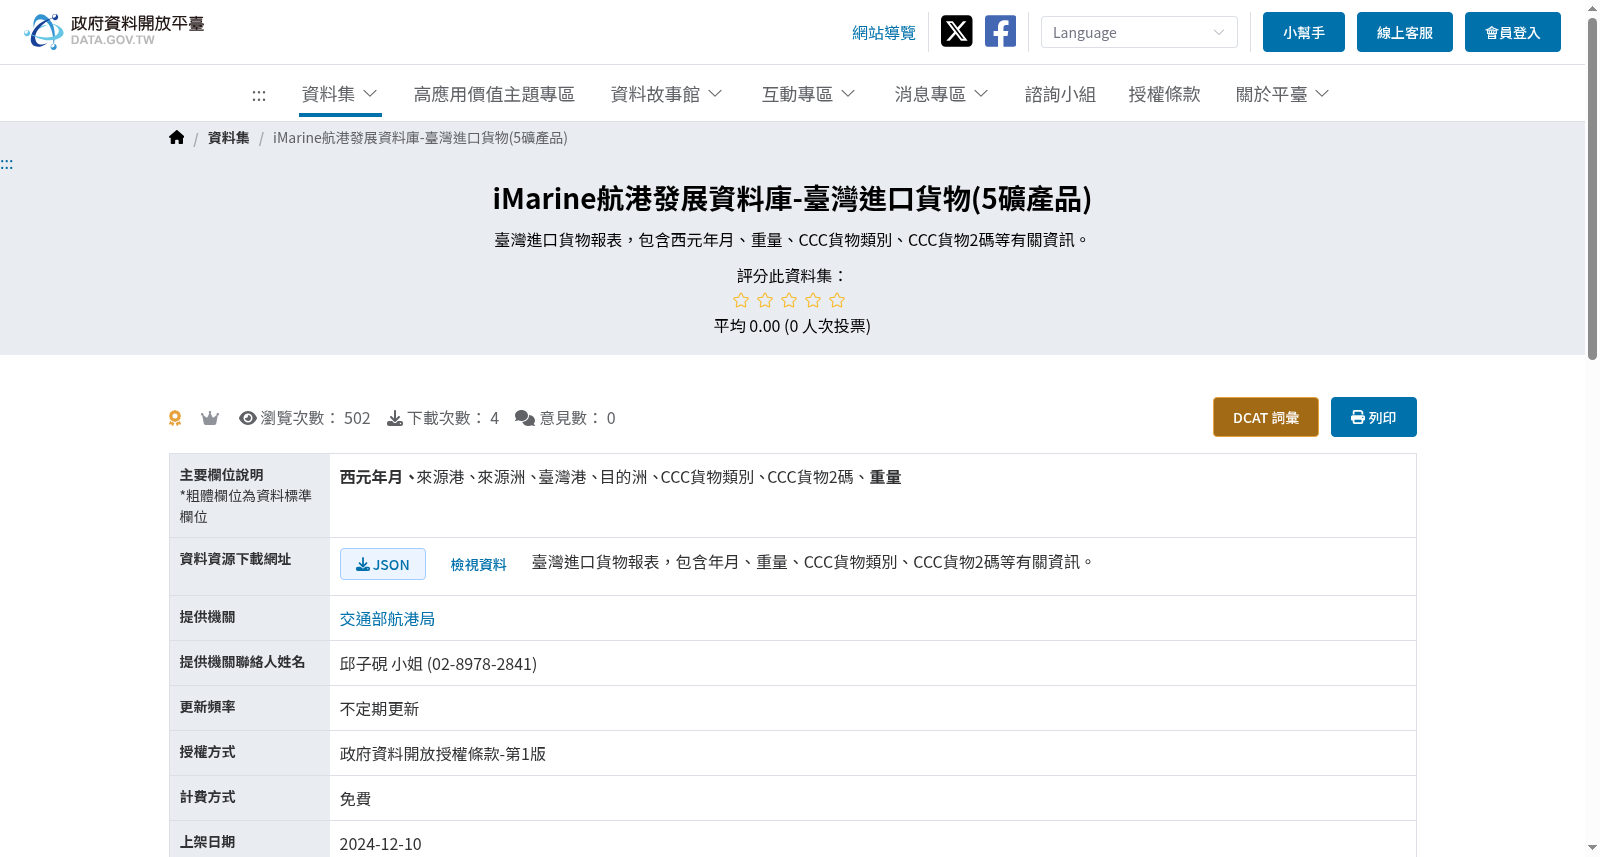Screen dimensions: 1600x857
Task: Rate dataset with fifth star
Action: (x=837, y=300)
